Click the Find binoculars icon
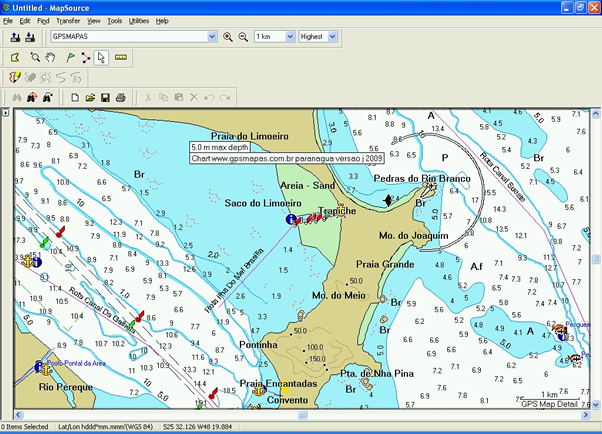Screen dimensions: 602x434 click(15, 97)
